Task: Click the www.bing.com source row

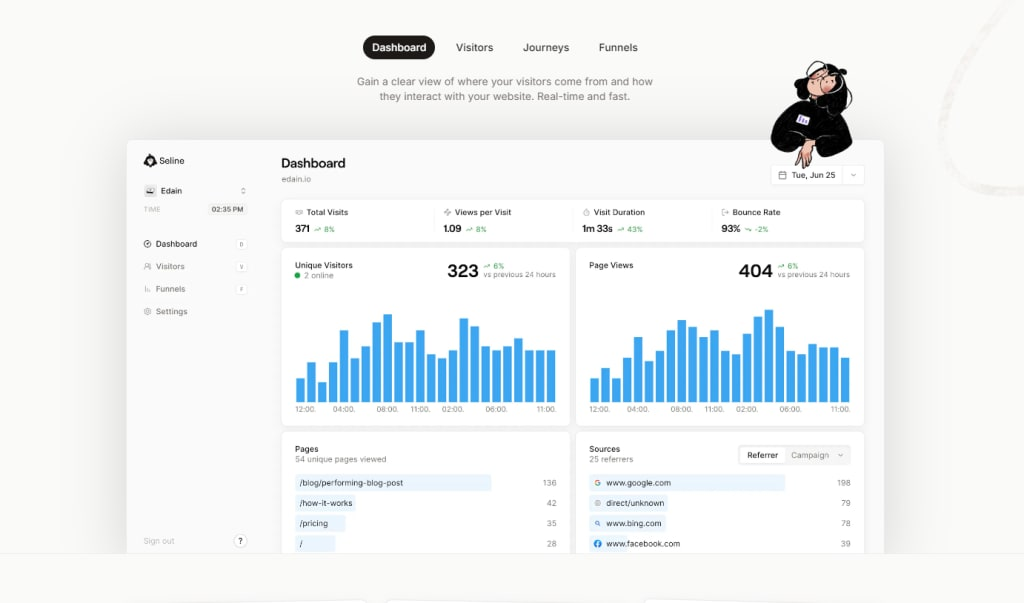Action: (x=720, y=523)
